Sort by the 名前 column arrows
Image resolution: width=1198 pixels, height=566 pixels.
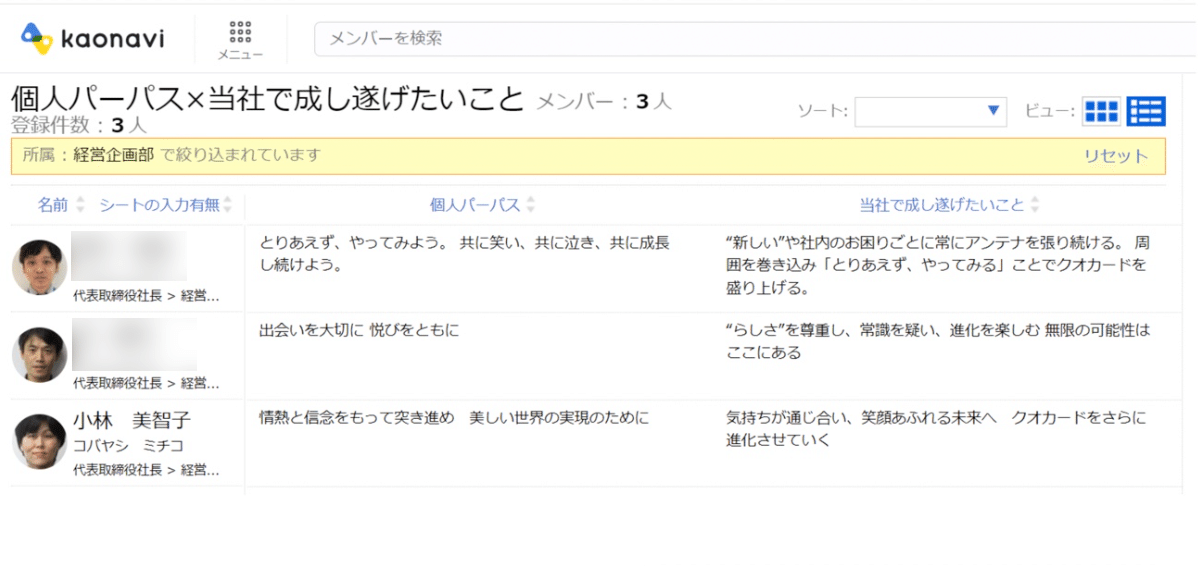(x=81, y=205)
